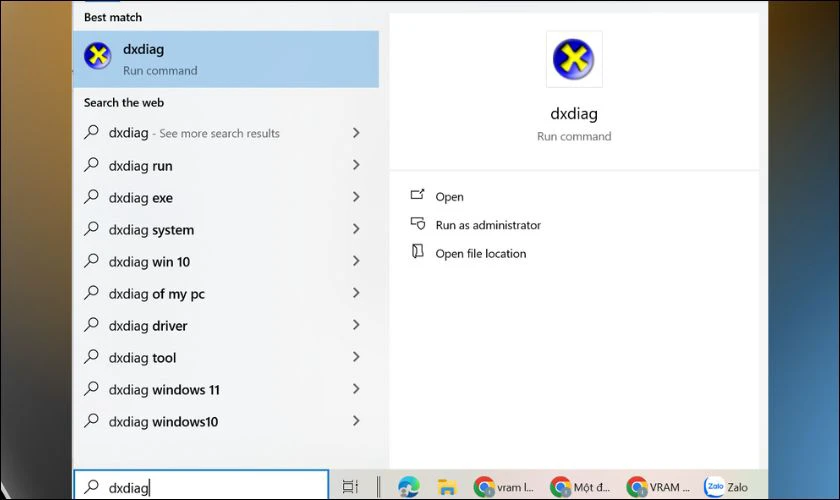Expand the 'dxdiag windows10' suggestion chevron

tap(356, 421)
